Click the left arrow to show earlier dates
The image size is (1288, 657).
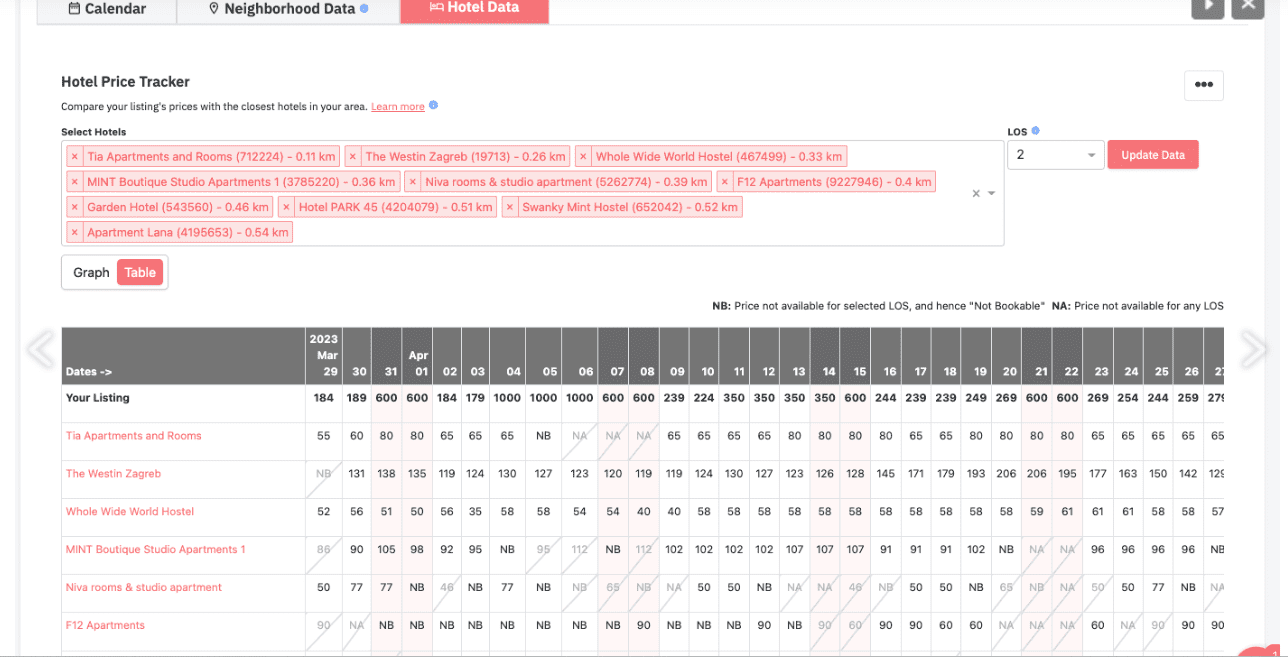point(39,349)
